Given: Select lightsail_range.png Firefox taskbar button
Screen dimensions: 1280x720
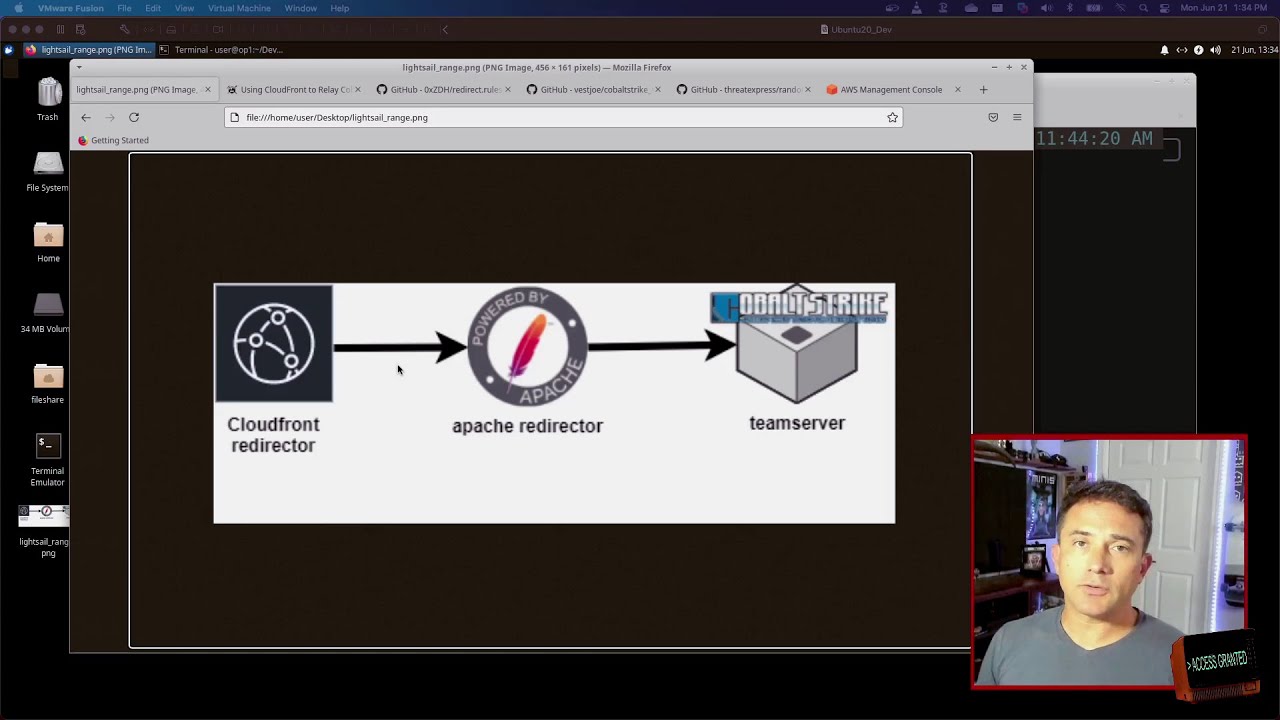Looking at the screenshot, I should pyautogui.click(x=88, y=49).
